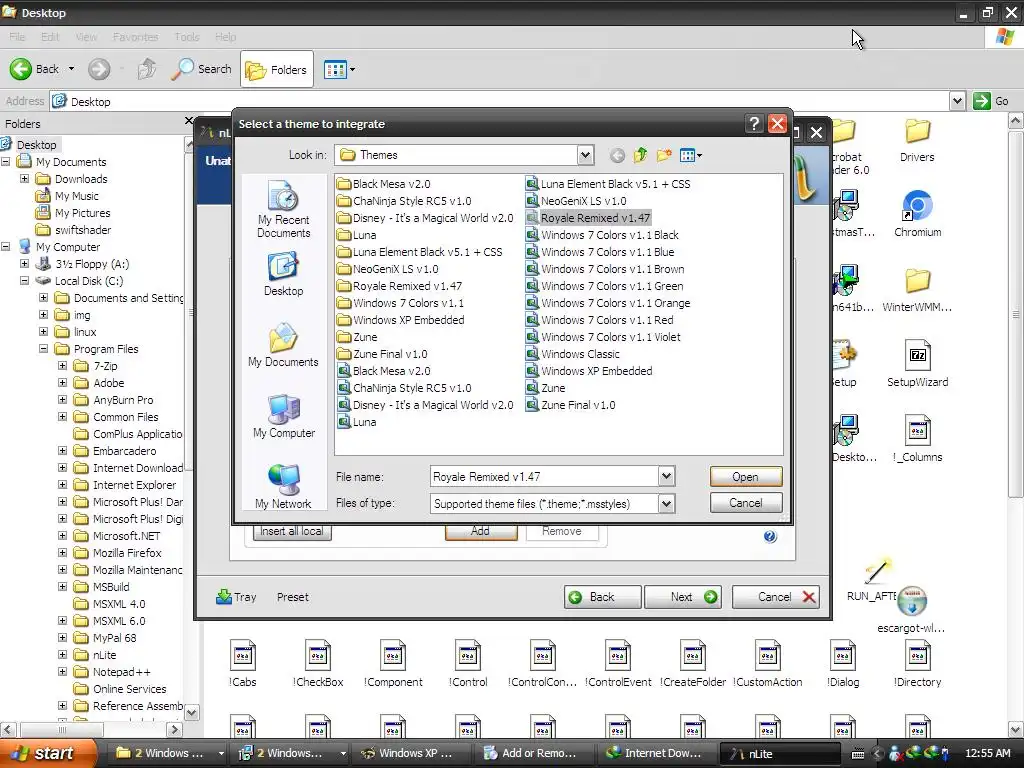Toggle the Folders pane toolbar button

tap(277, 69)
